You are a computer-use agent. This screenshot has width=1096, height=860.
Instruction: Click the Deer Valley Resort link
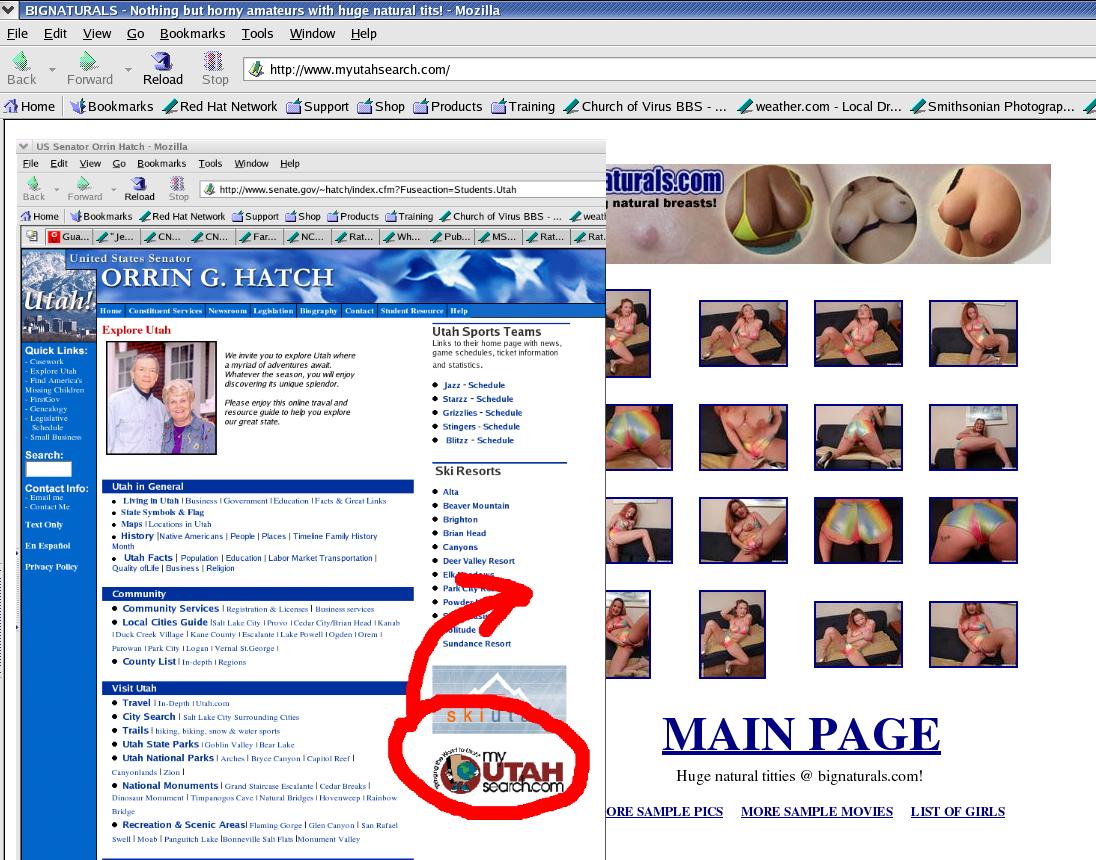(478, 561)
